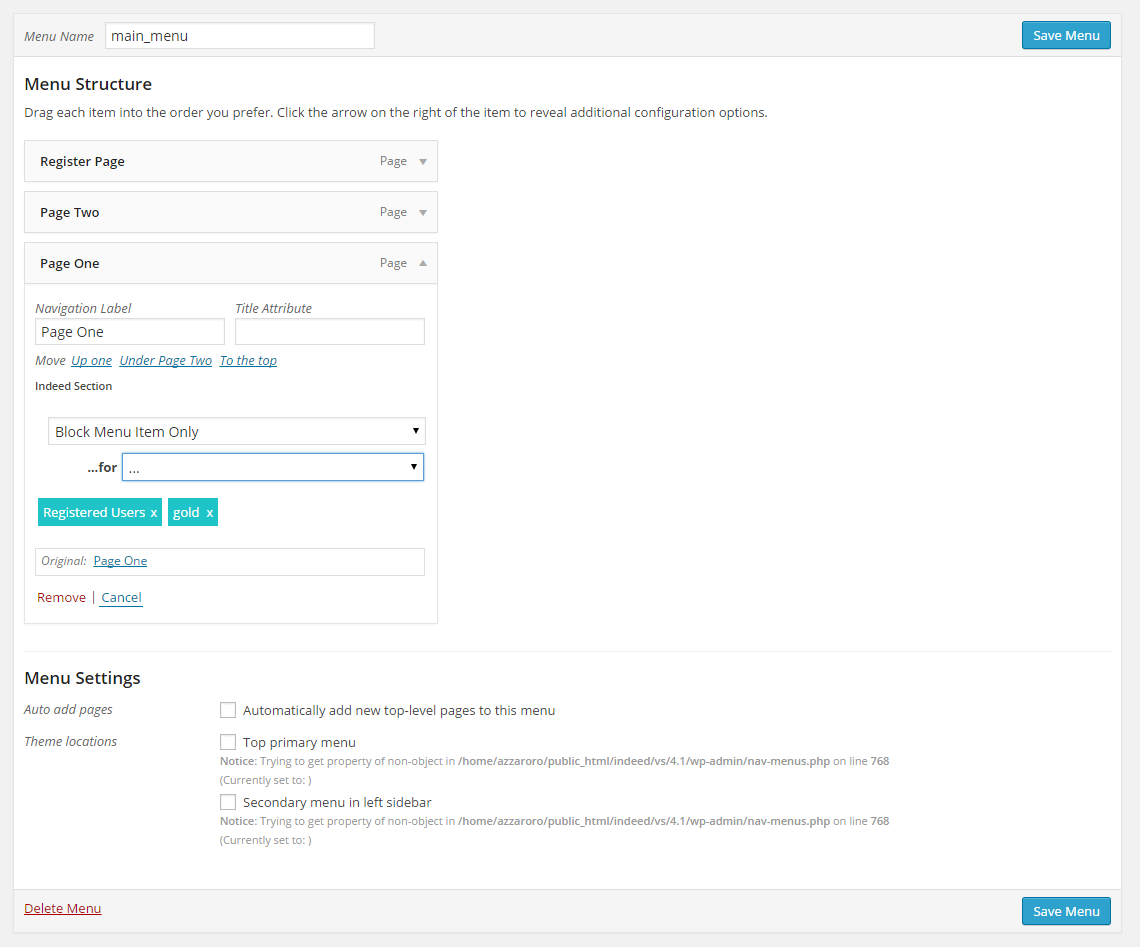Screen dimensions: 1140x947
Task: Focus the Menu Name text field
Action: point(239,36)
